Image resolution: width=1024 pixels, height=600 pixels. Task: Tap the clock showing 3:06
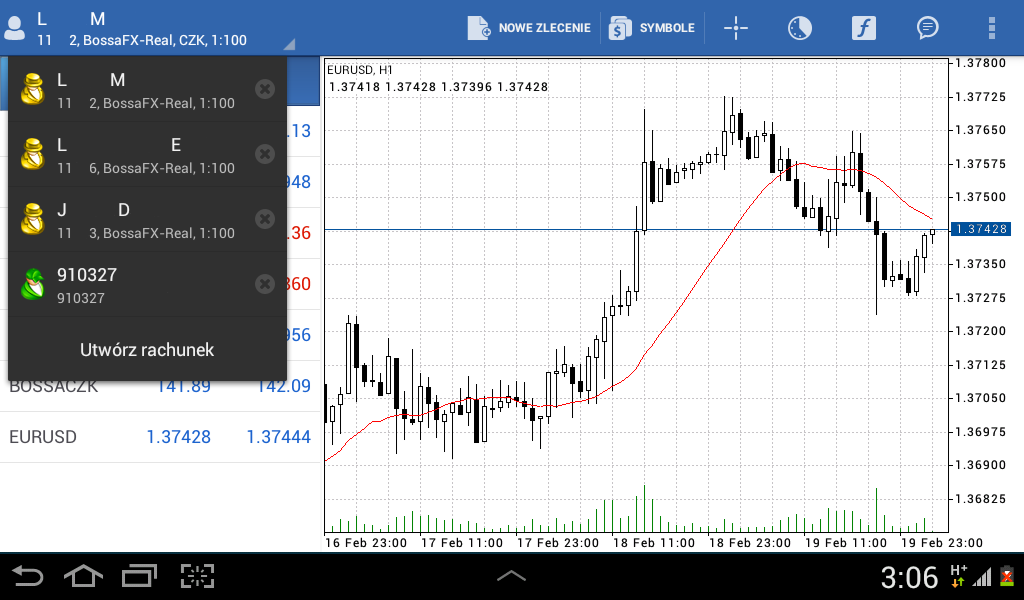click(909, 578)
